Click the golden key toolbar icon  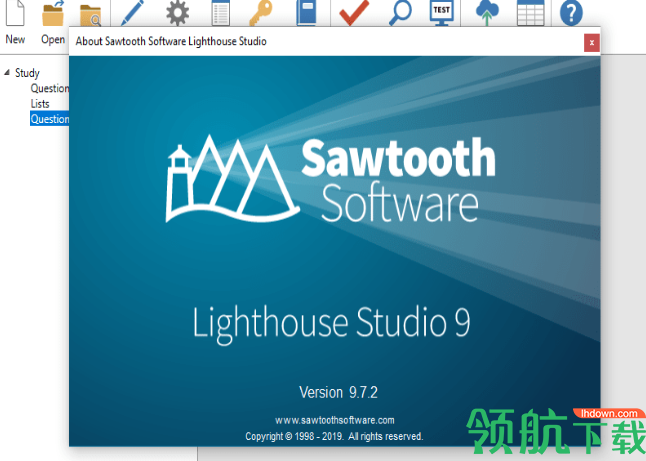coord(261,13)
